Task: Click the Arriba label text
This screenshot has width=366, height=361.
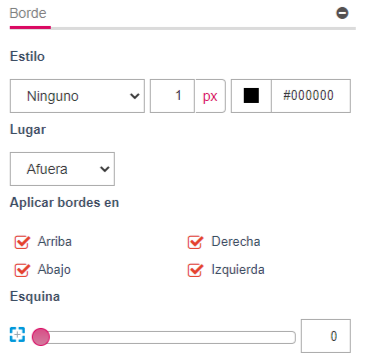Action: point(55,241)
